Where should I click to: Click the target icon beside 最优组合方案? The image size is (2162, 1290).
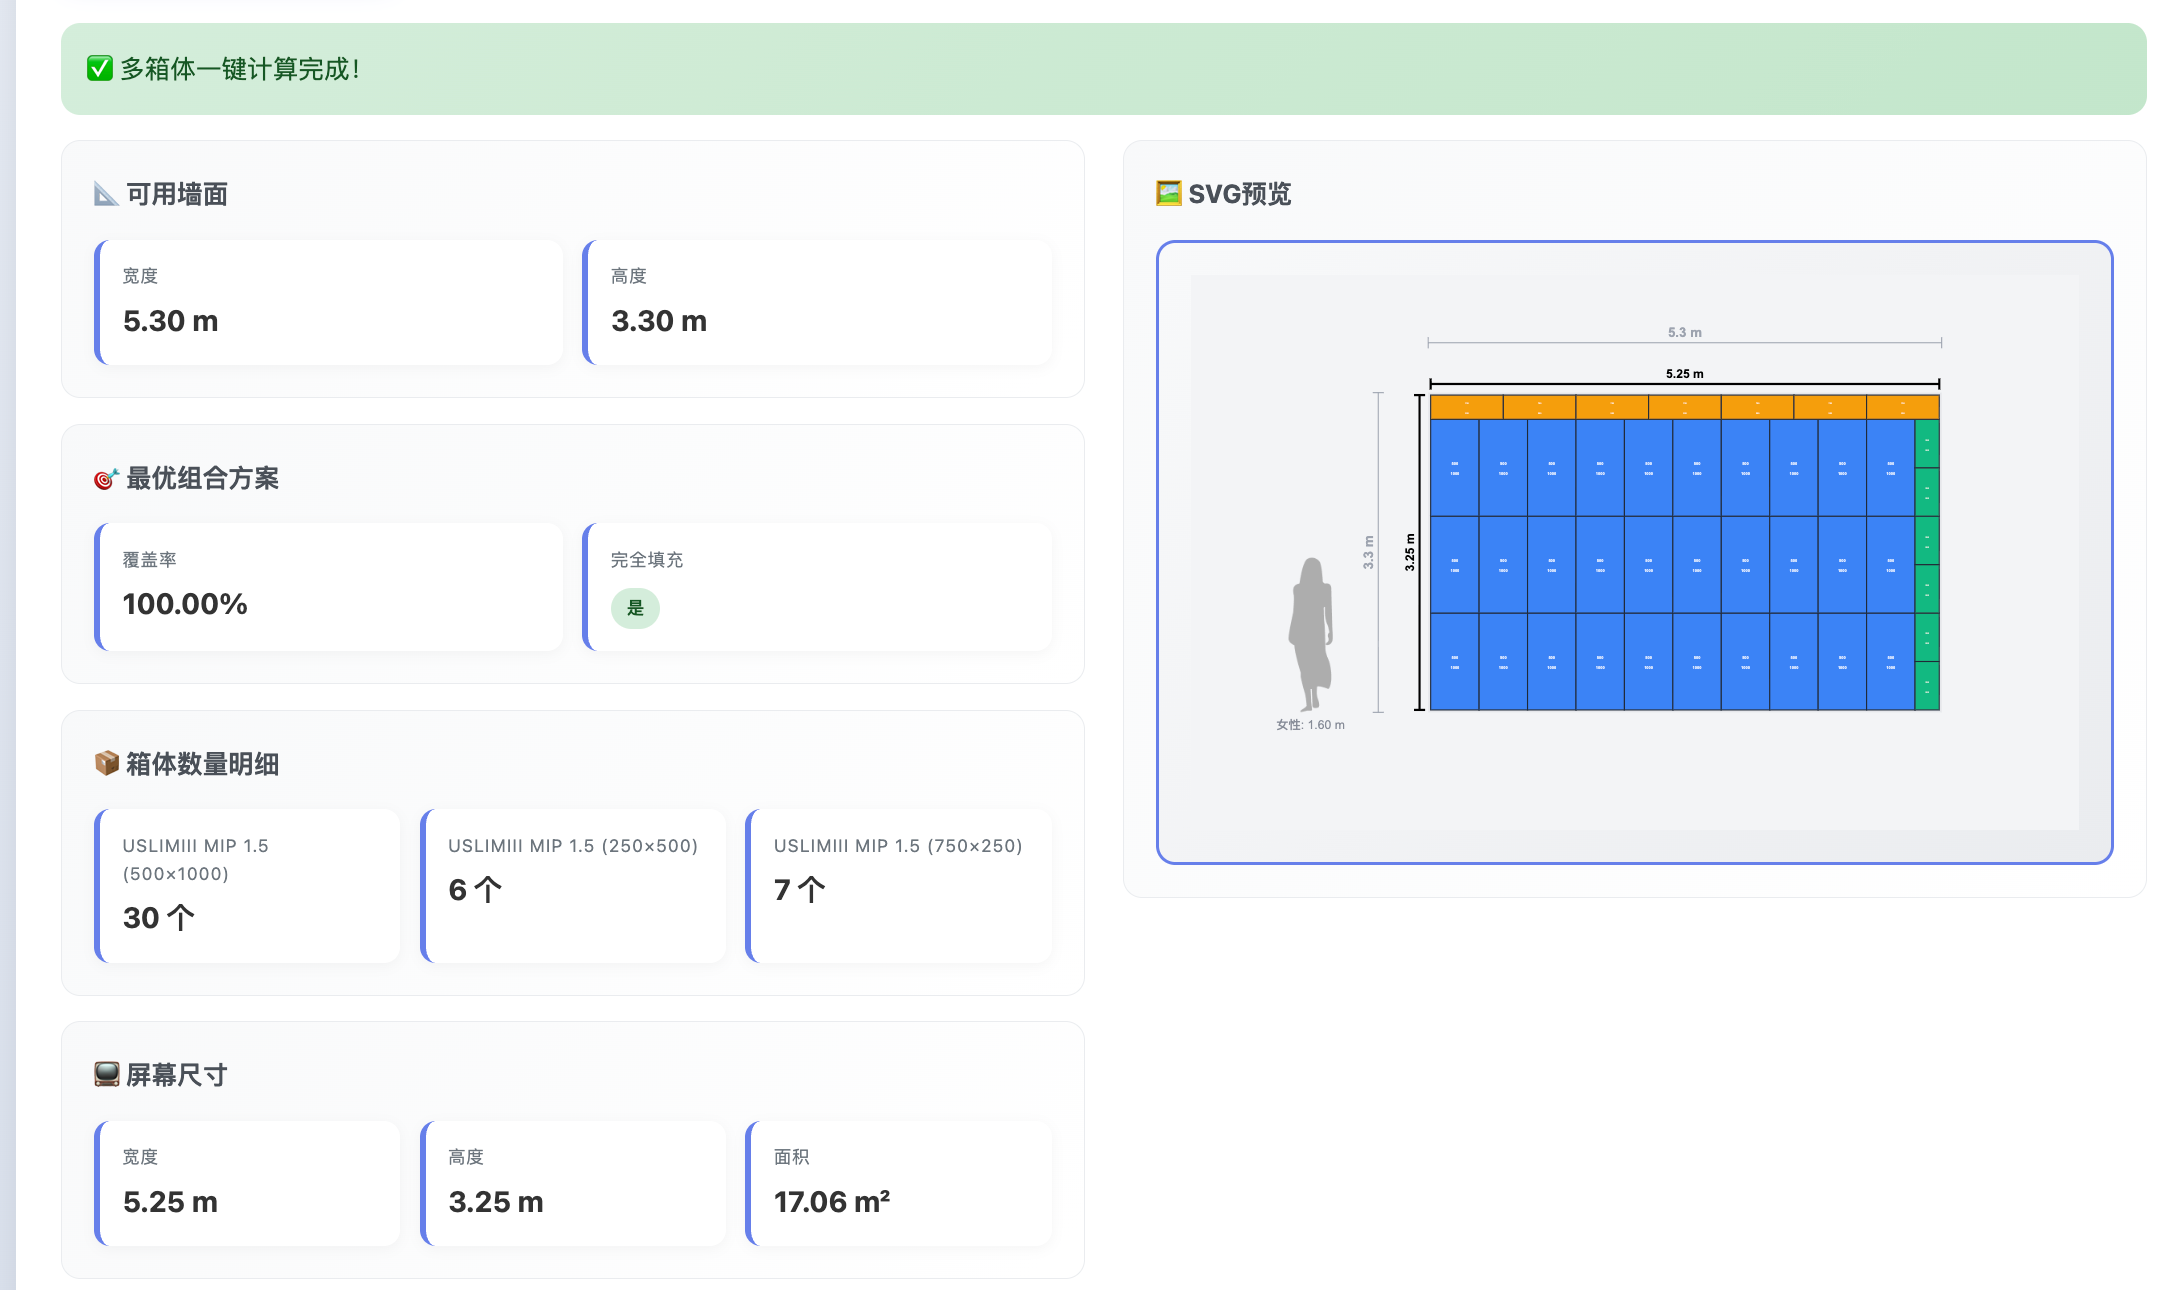point(106,479)
